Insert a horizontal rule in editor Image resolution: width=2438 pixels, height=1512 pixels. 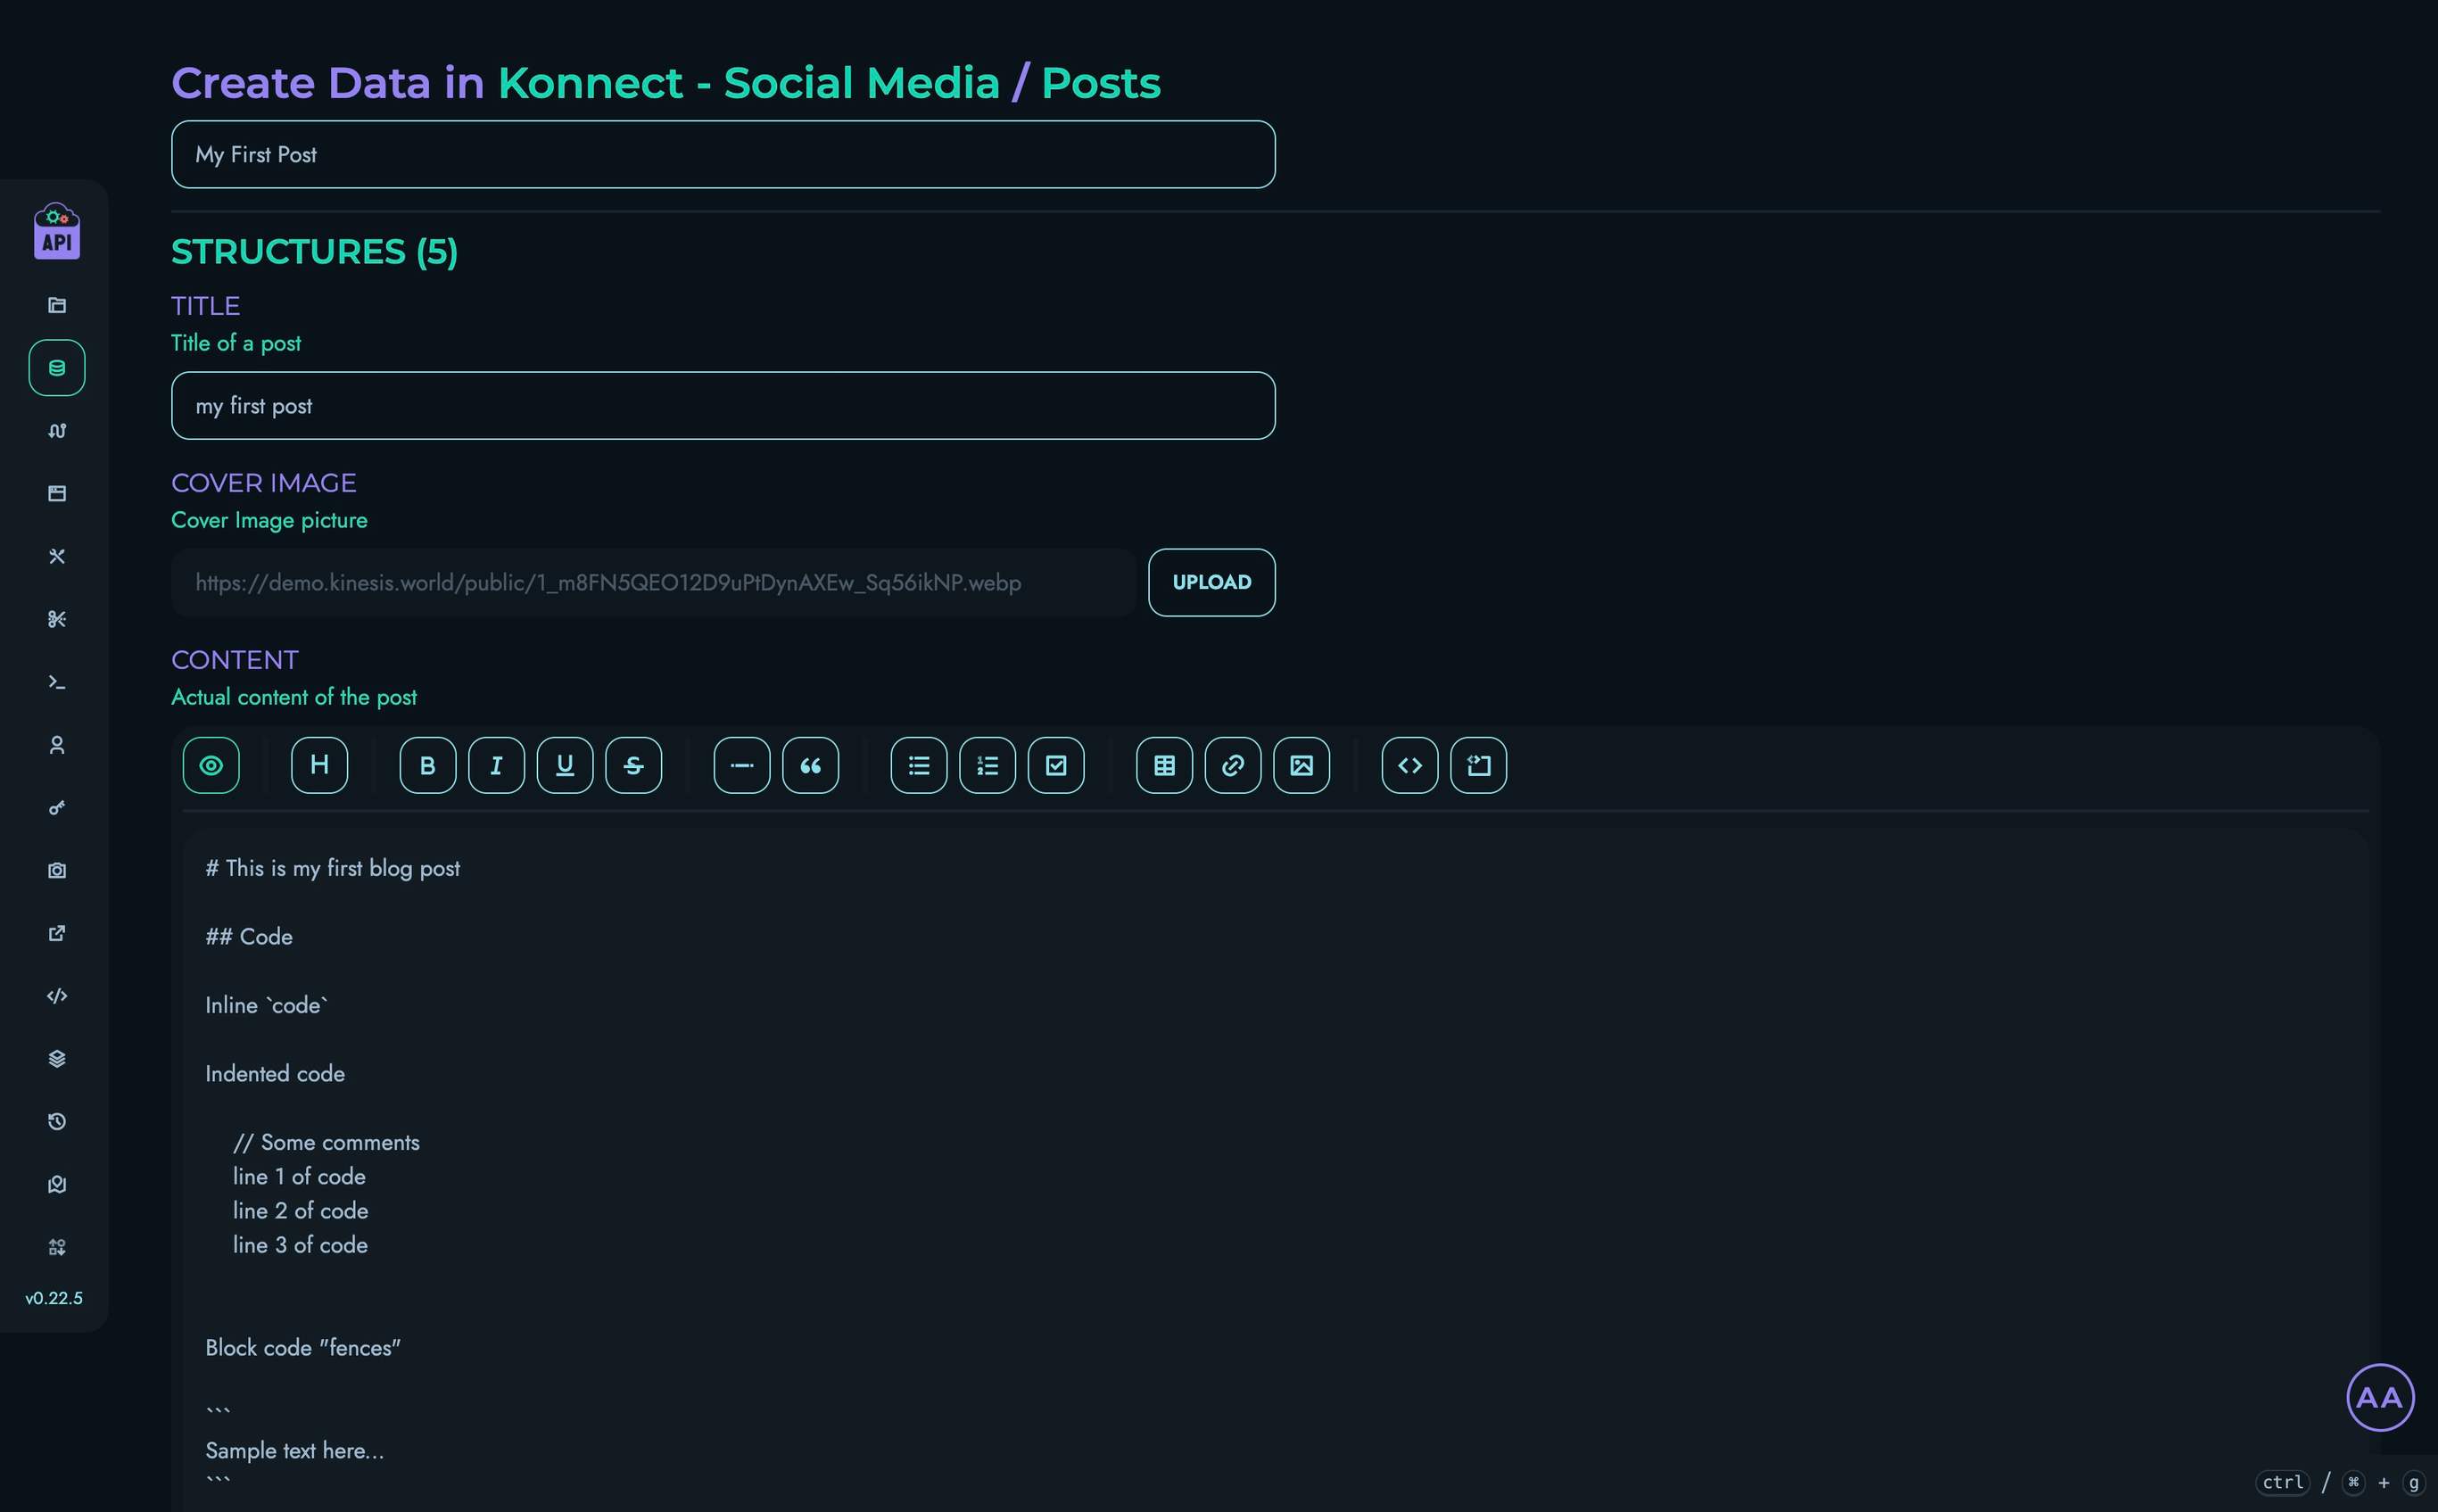click(x=742, y=765)
